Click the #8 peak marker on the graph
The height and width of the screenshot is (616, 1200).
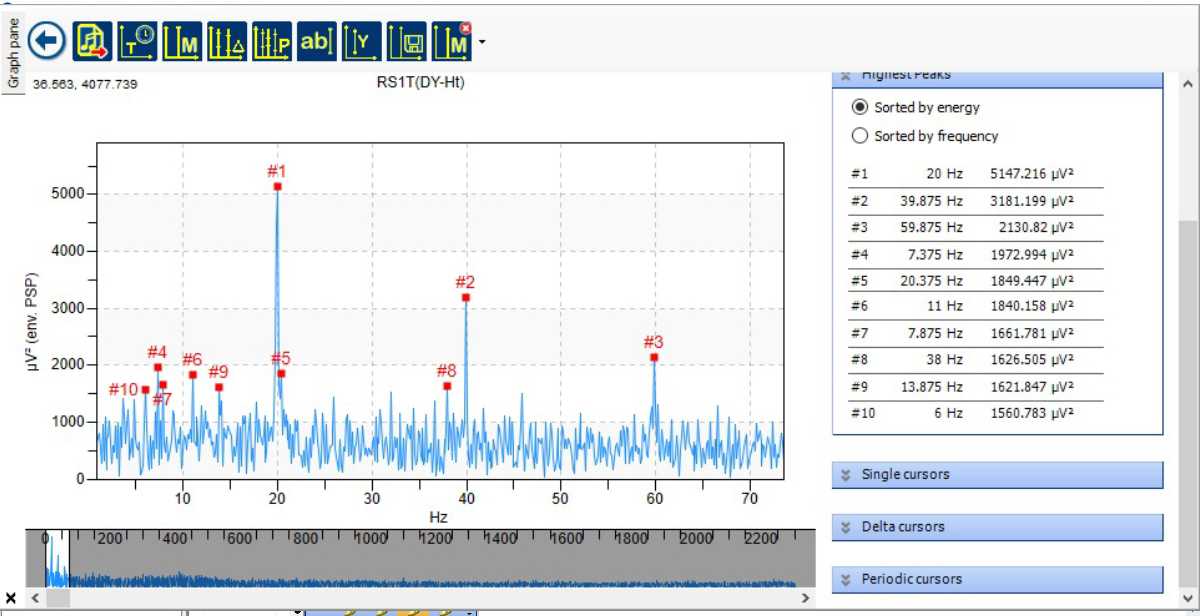[447, 386]
